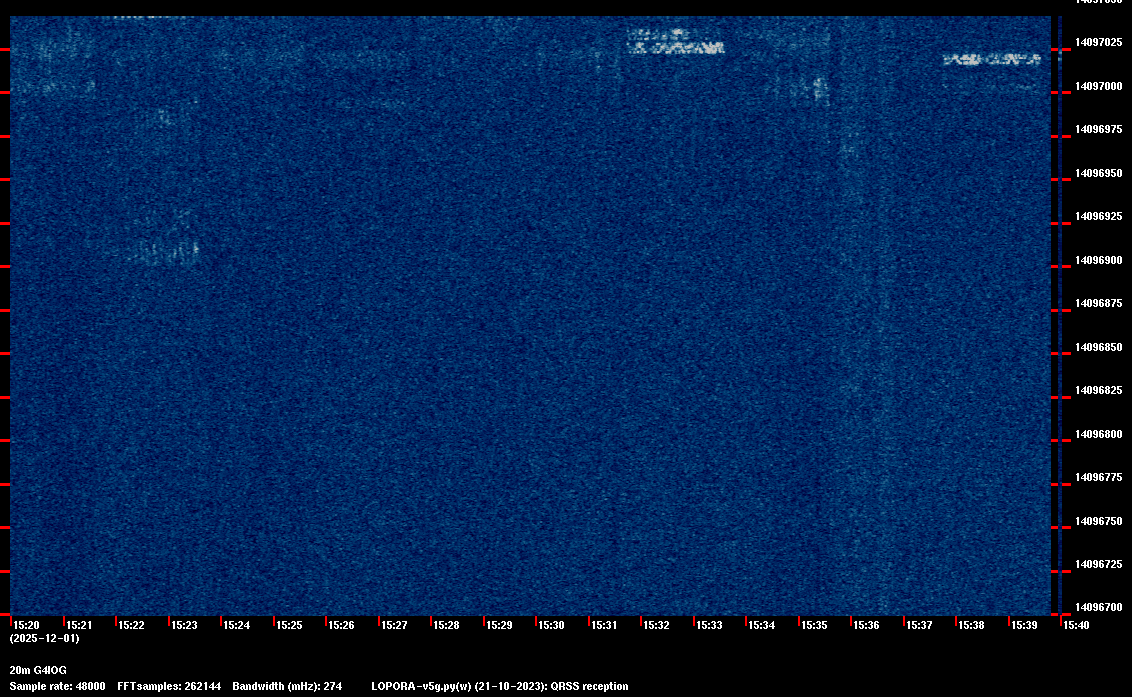Click the 14096775 frequency label
Viewport: 1132px width, 697px height.
pos(1099,477)
